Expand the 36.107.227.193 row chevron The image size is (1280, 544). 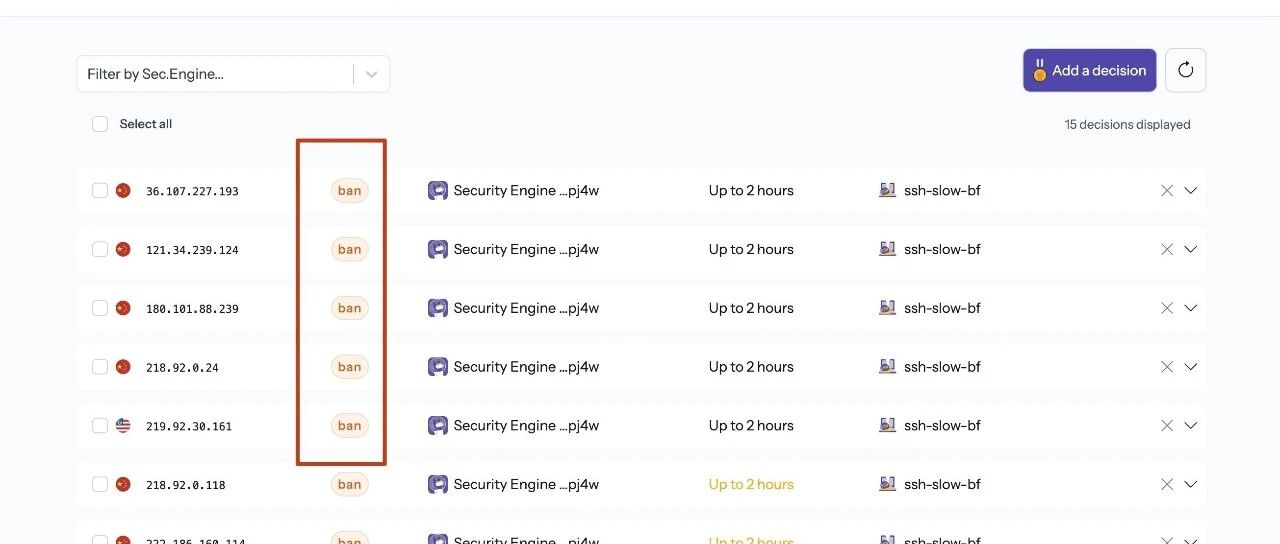pyautogui.click(x=1190, y=190)
